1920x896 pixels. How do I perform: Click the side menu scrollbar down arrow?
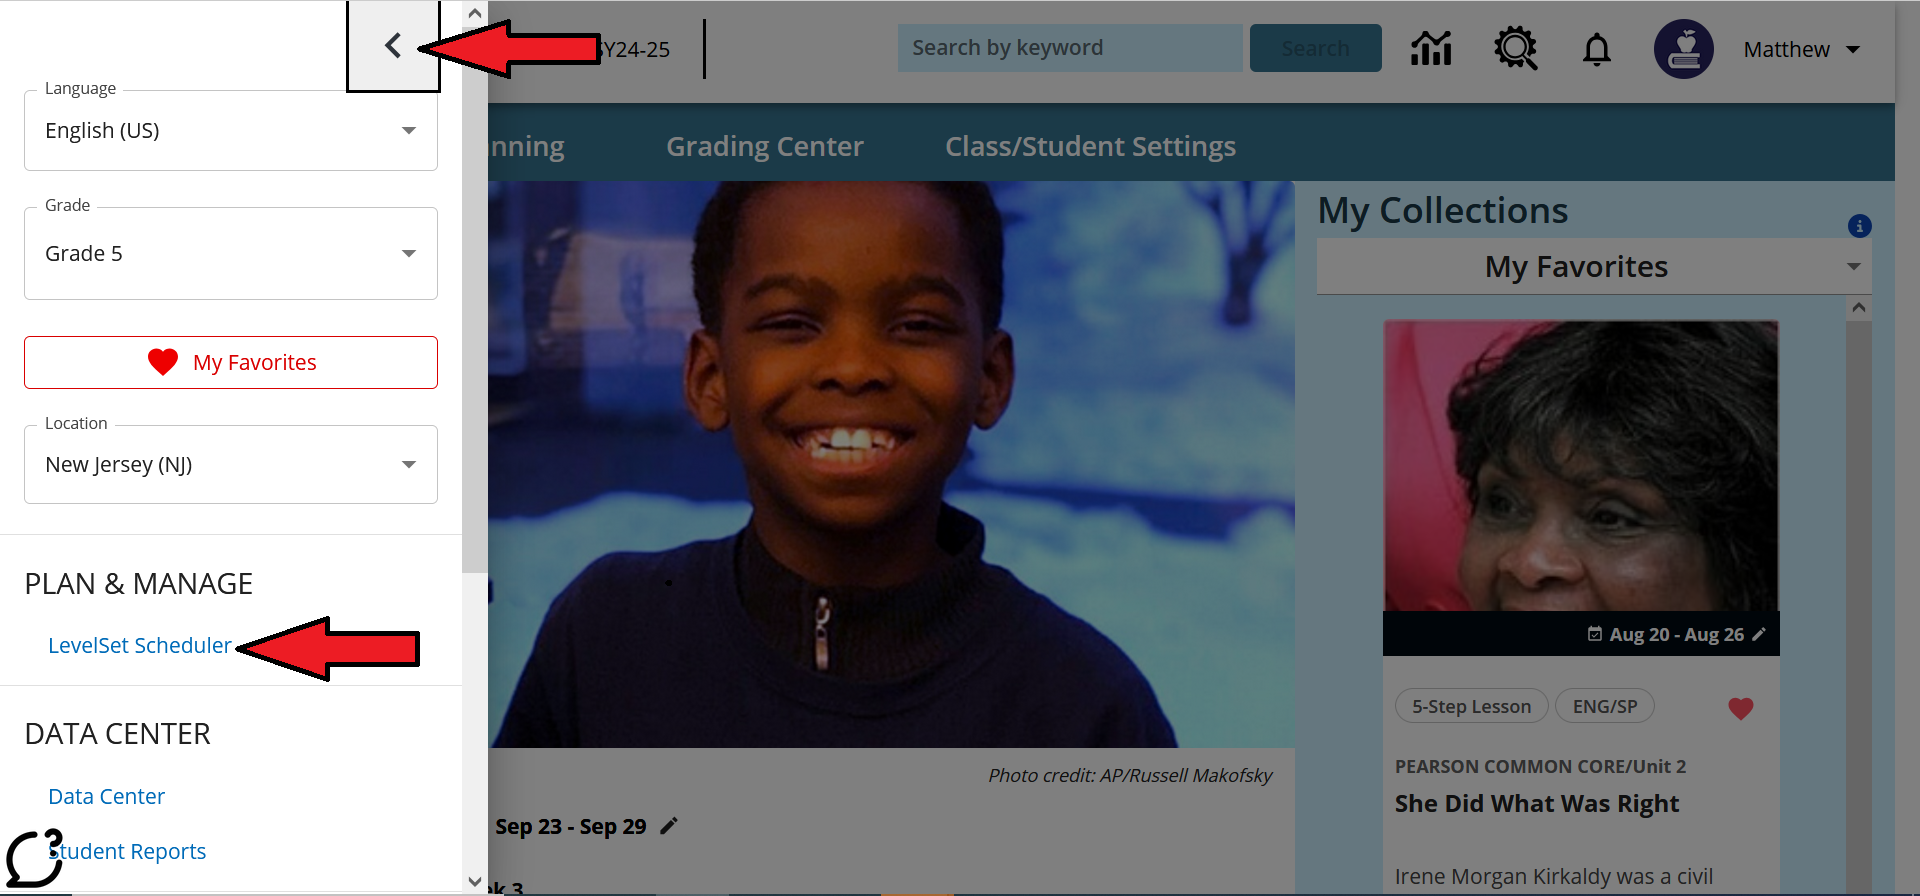click(475, 882)
